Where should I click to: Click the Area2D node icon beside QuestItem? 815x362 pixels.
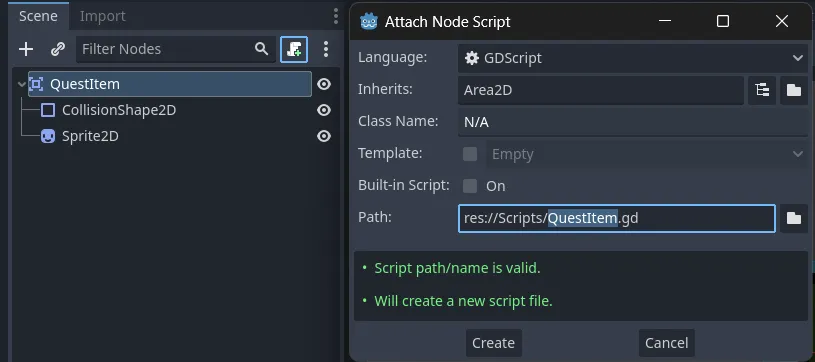[36, 84]
